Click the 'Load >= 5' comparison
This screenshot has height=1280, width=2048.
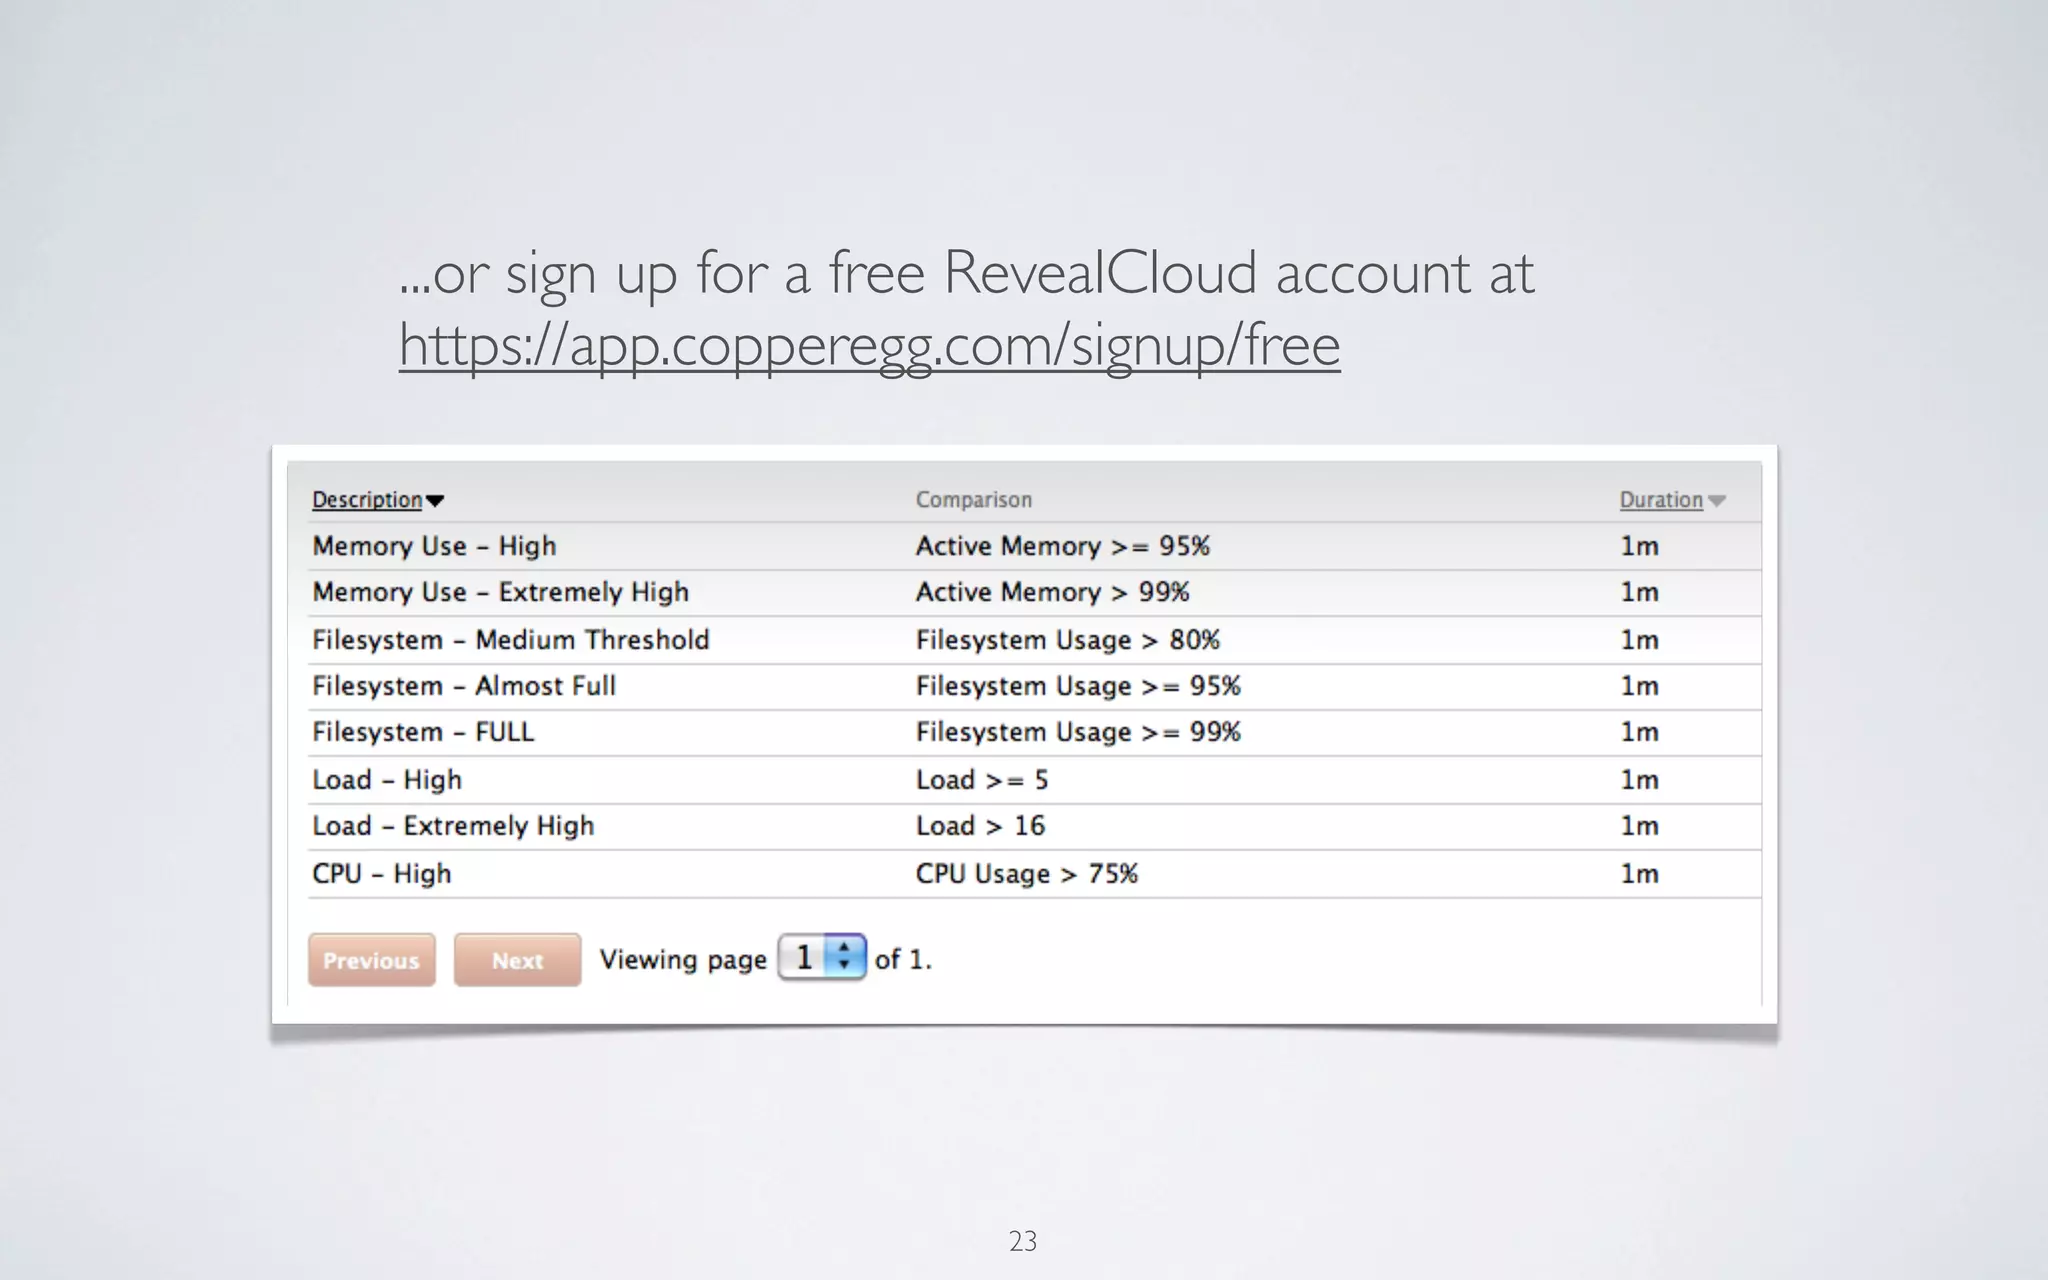coord(982,780)
